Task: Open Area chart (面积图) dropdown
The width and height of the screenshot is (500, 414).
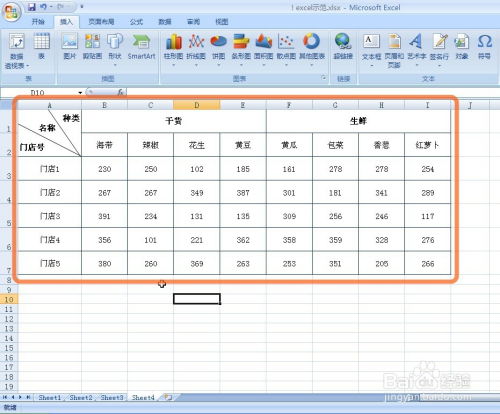Action: (264, 65)
